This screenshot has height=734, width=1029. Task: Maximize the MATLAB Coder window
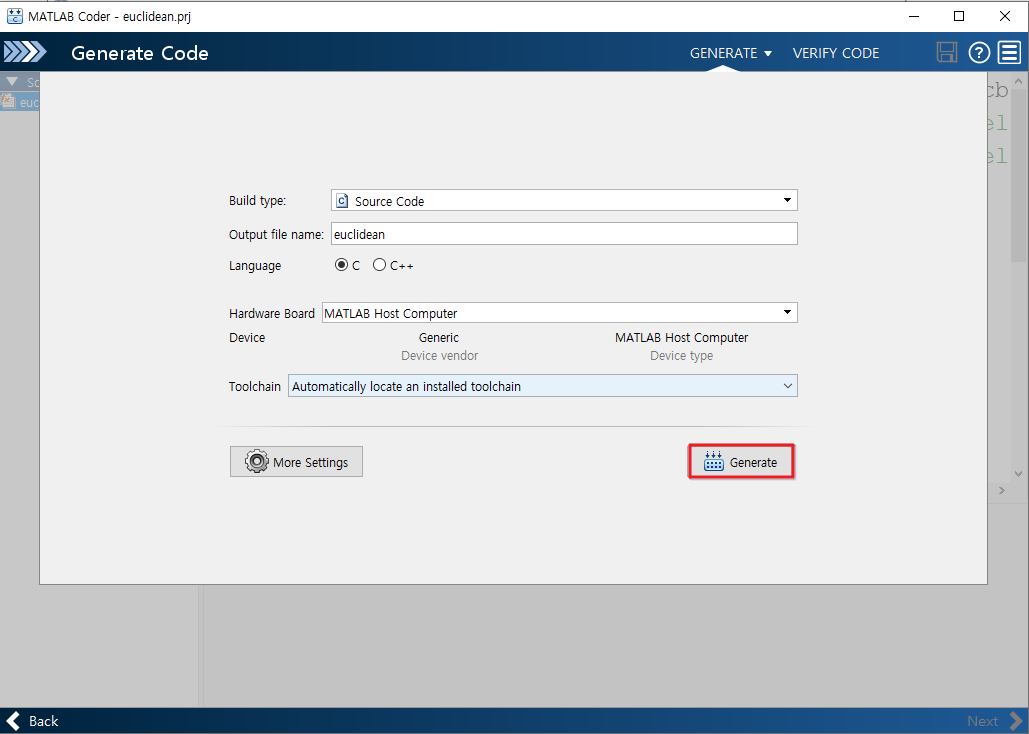click(x=959, y=16)
